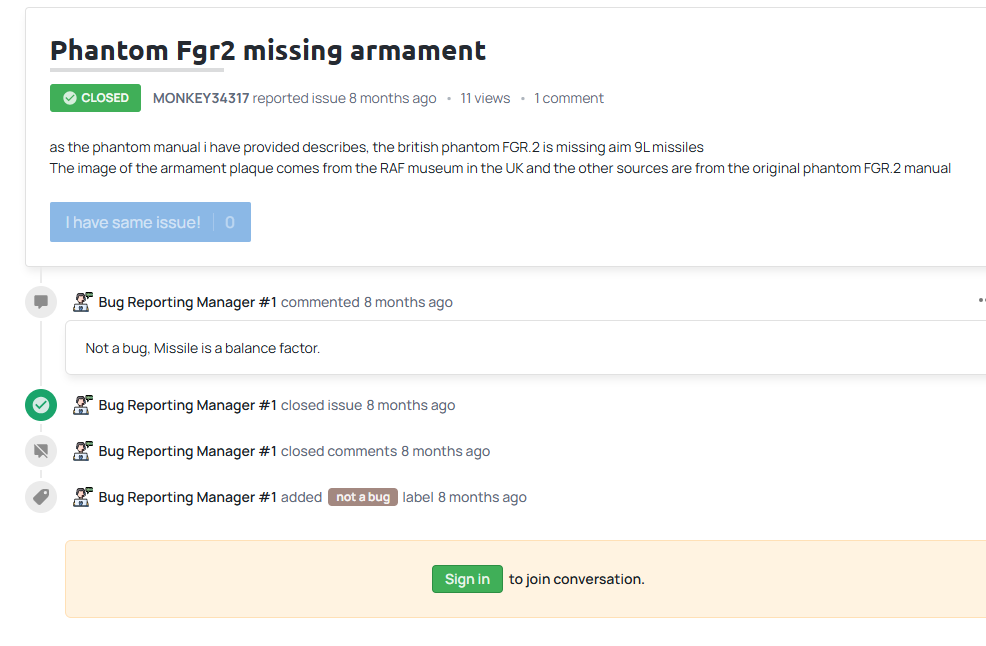Click the avatar beside the closed issue entry
986x646 pixels.
pyautogui.click(x=83, y=405)
